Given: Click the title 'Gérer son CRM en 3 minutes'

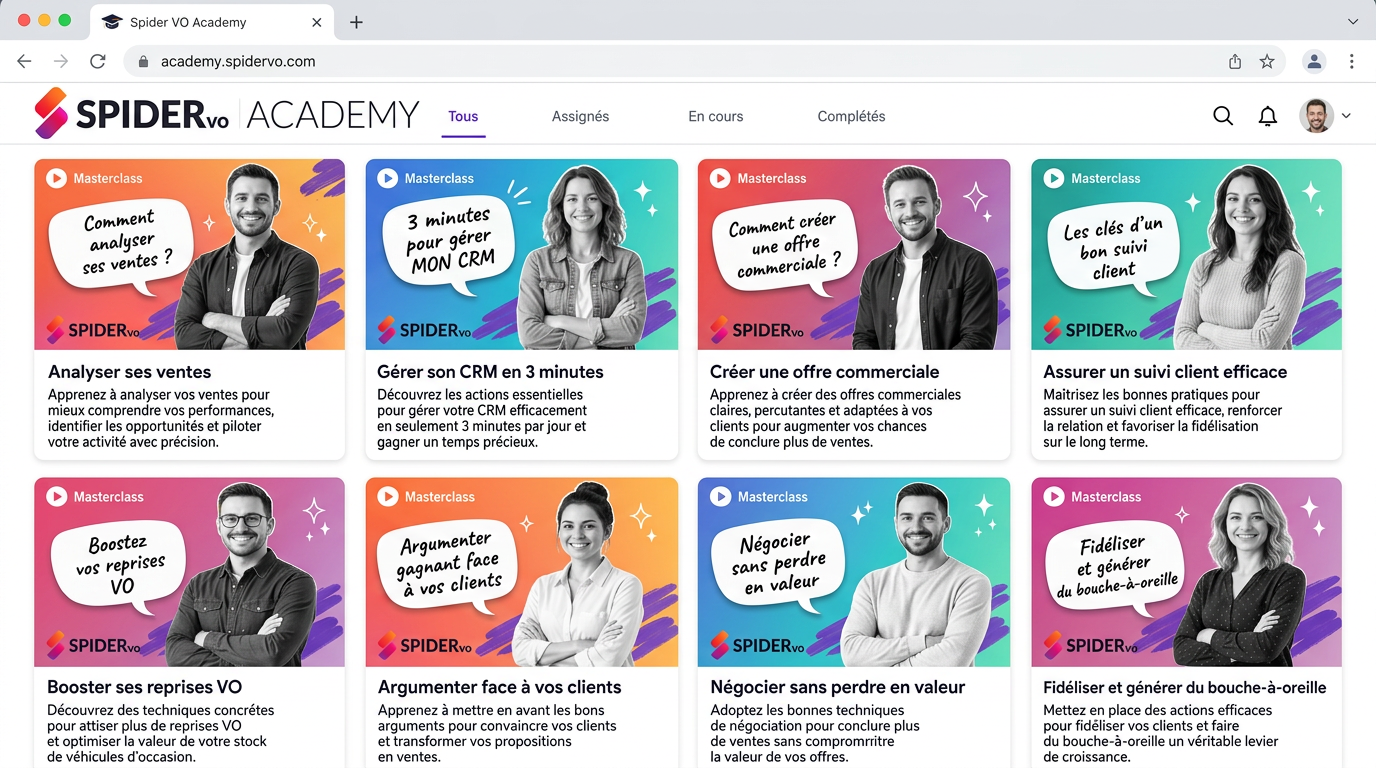Looking at the screenshot, I should (490, 372).
